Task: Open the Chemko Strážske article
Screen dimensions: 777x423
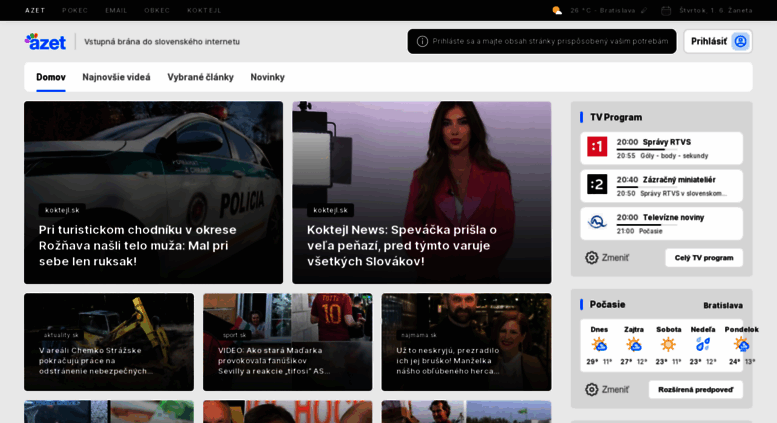Action: click(x=109, y=342)
